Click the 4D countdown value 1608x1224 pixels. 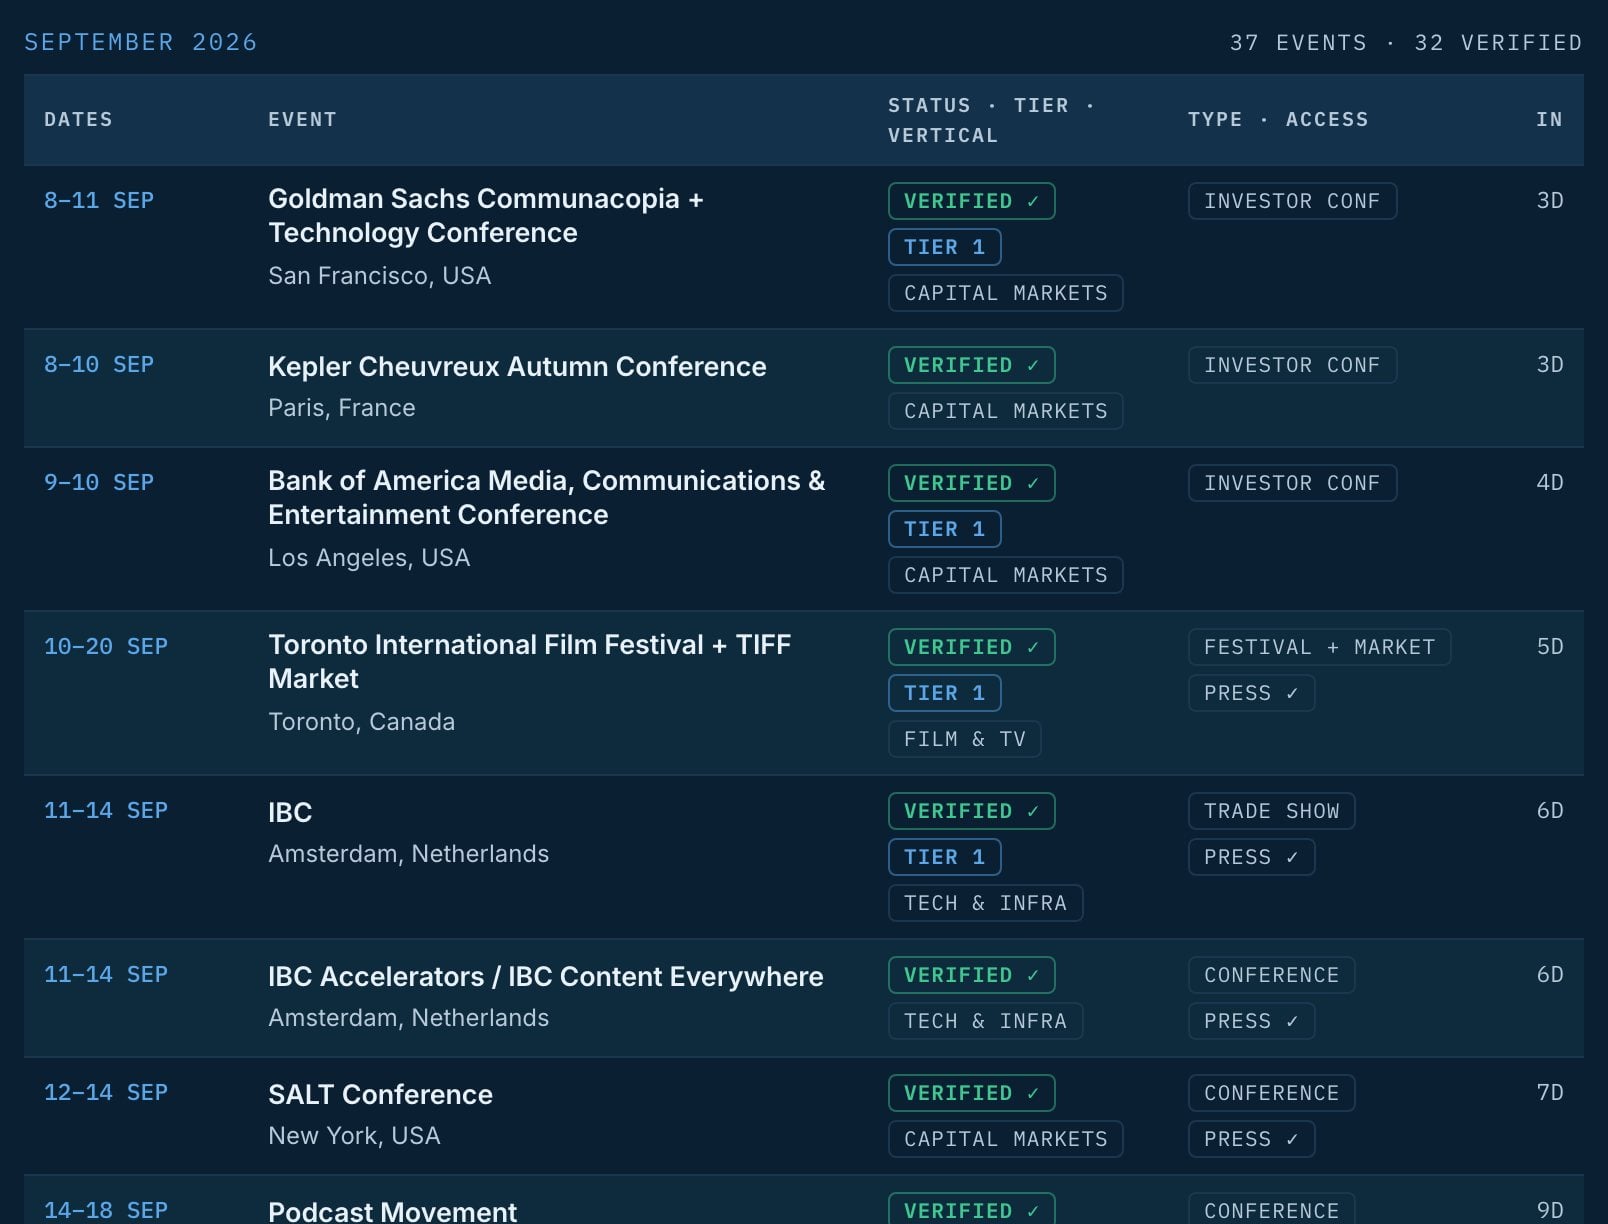coord(1549,482)
